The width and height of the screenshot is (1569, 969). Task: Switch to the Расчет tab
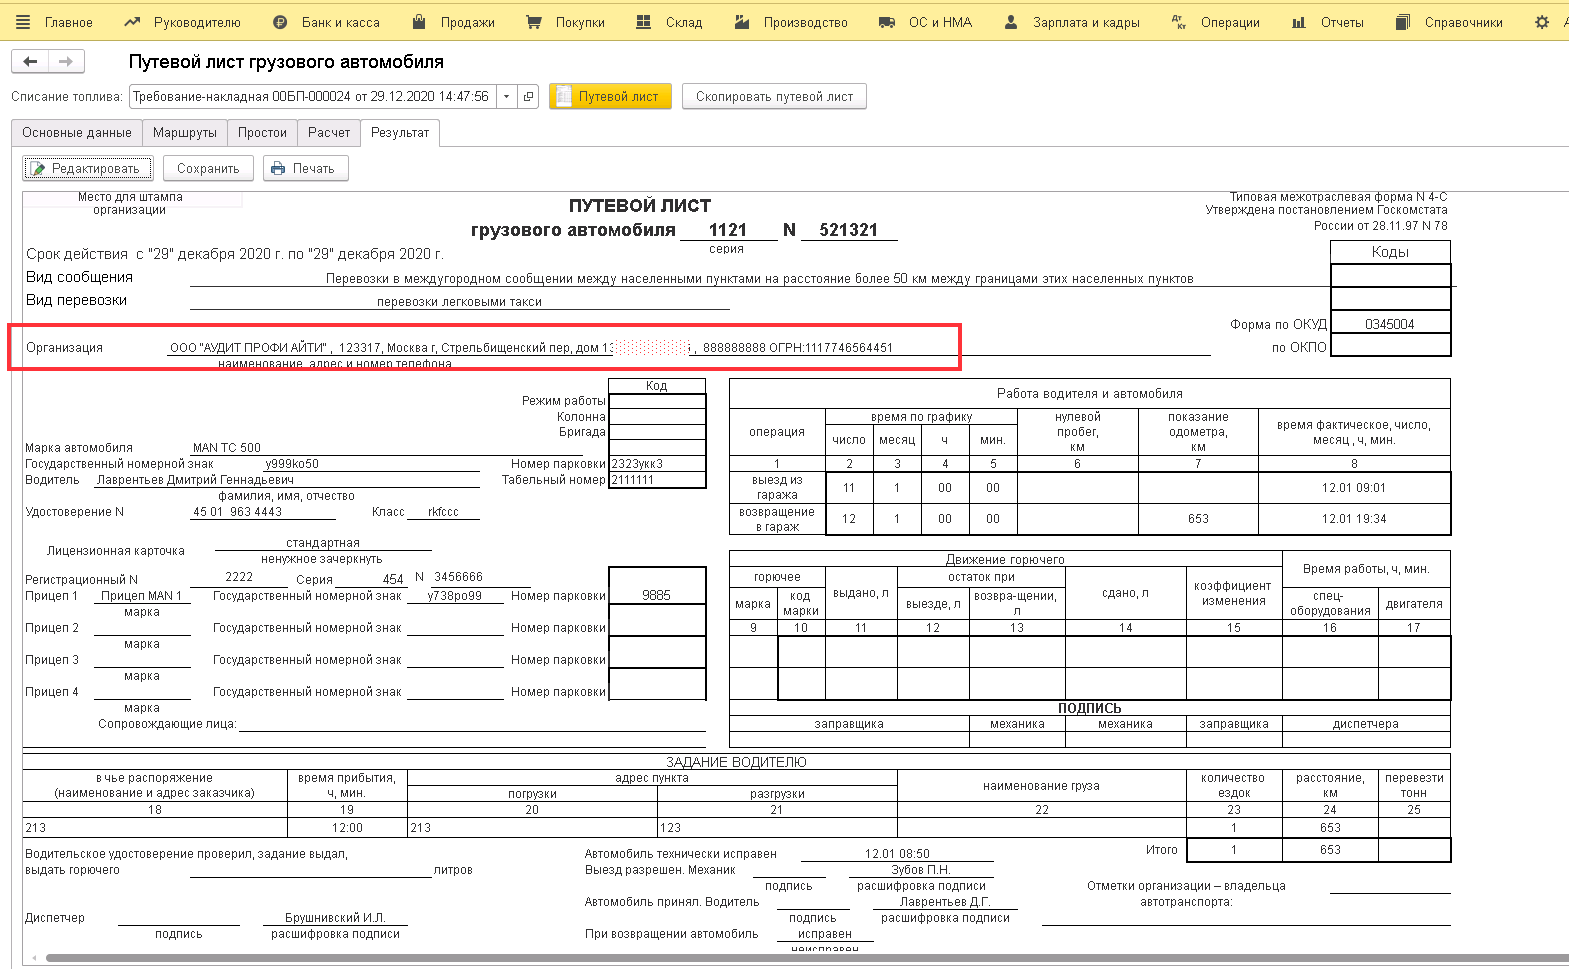[x=329, y=133]
